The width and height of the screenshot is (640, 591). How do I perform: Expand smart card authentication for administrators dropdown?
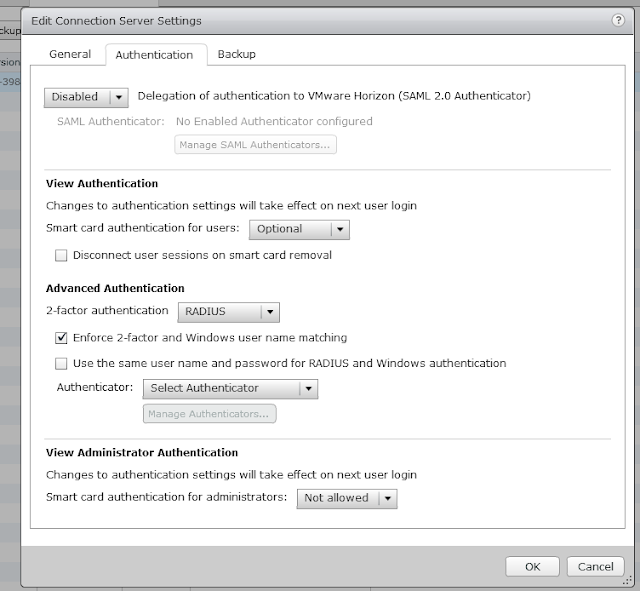coord(347,498)
